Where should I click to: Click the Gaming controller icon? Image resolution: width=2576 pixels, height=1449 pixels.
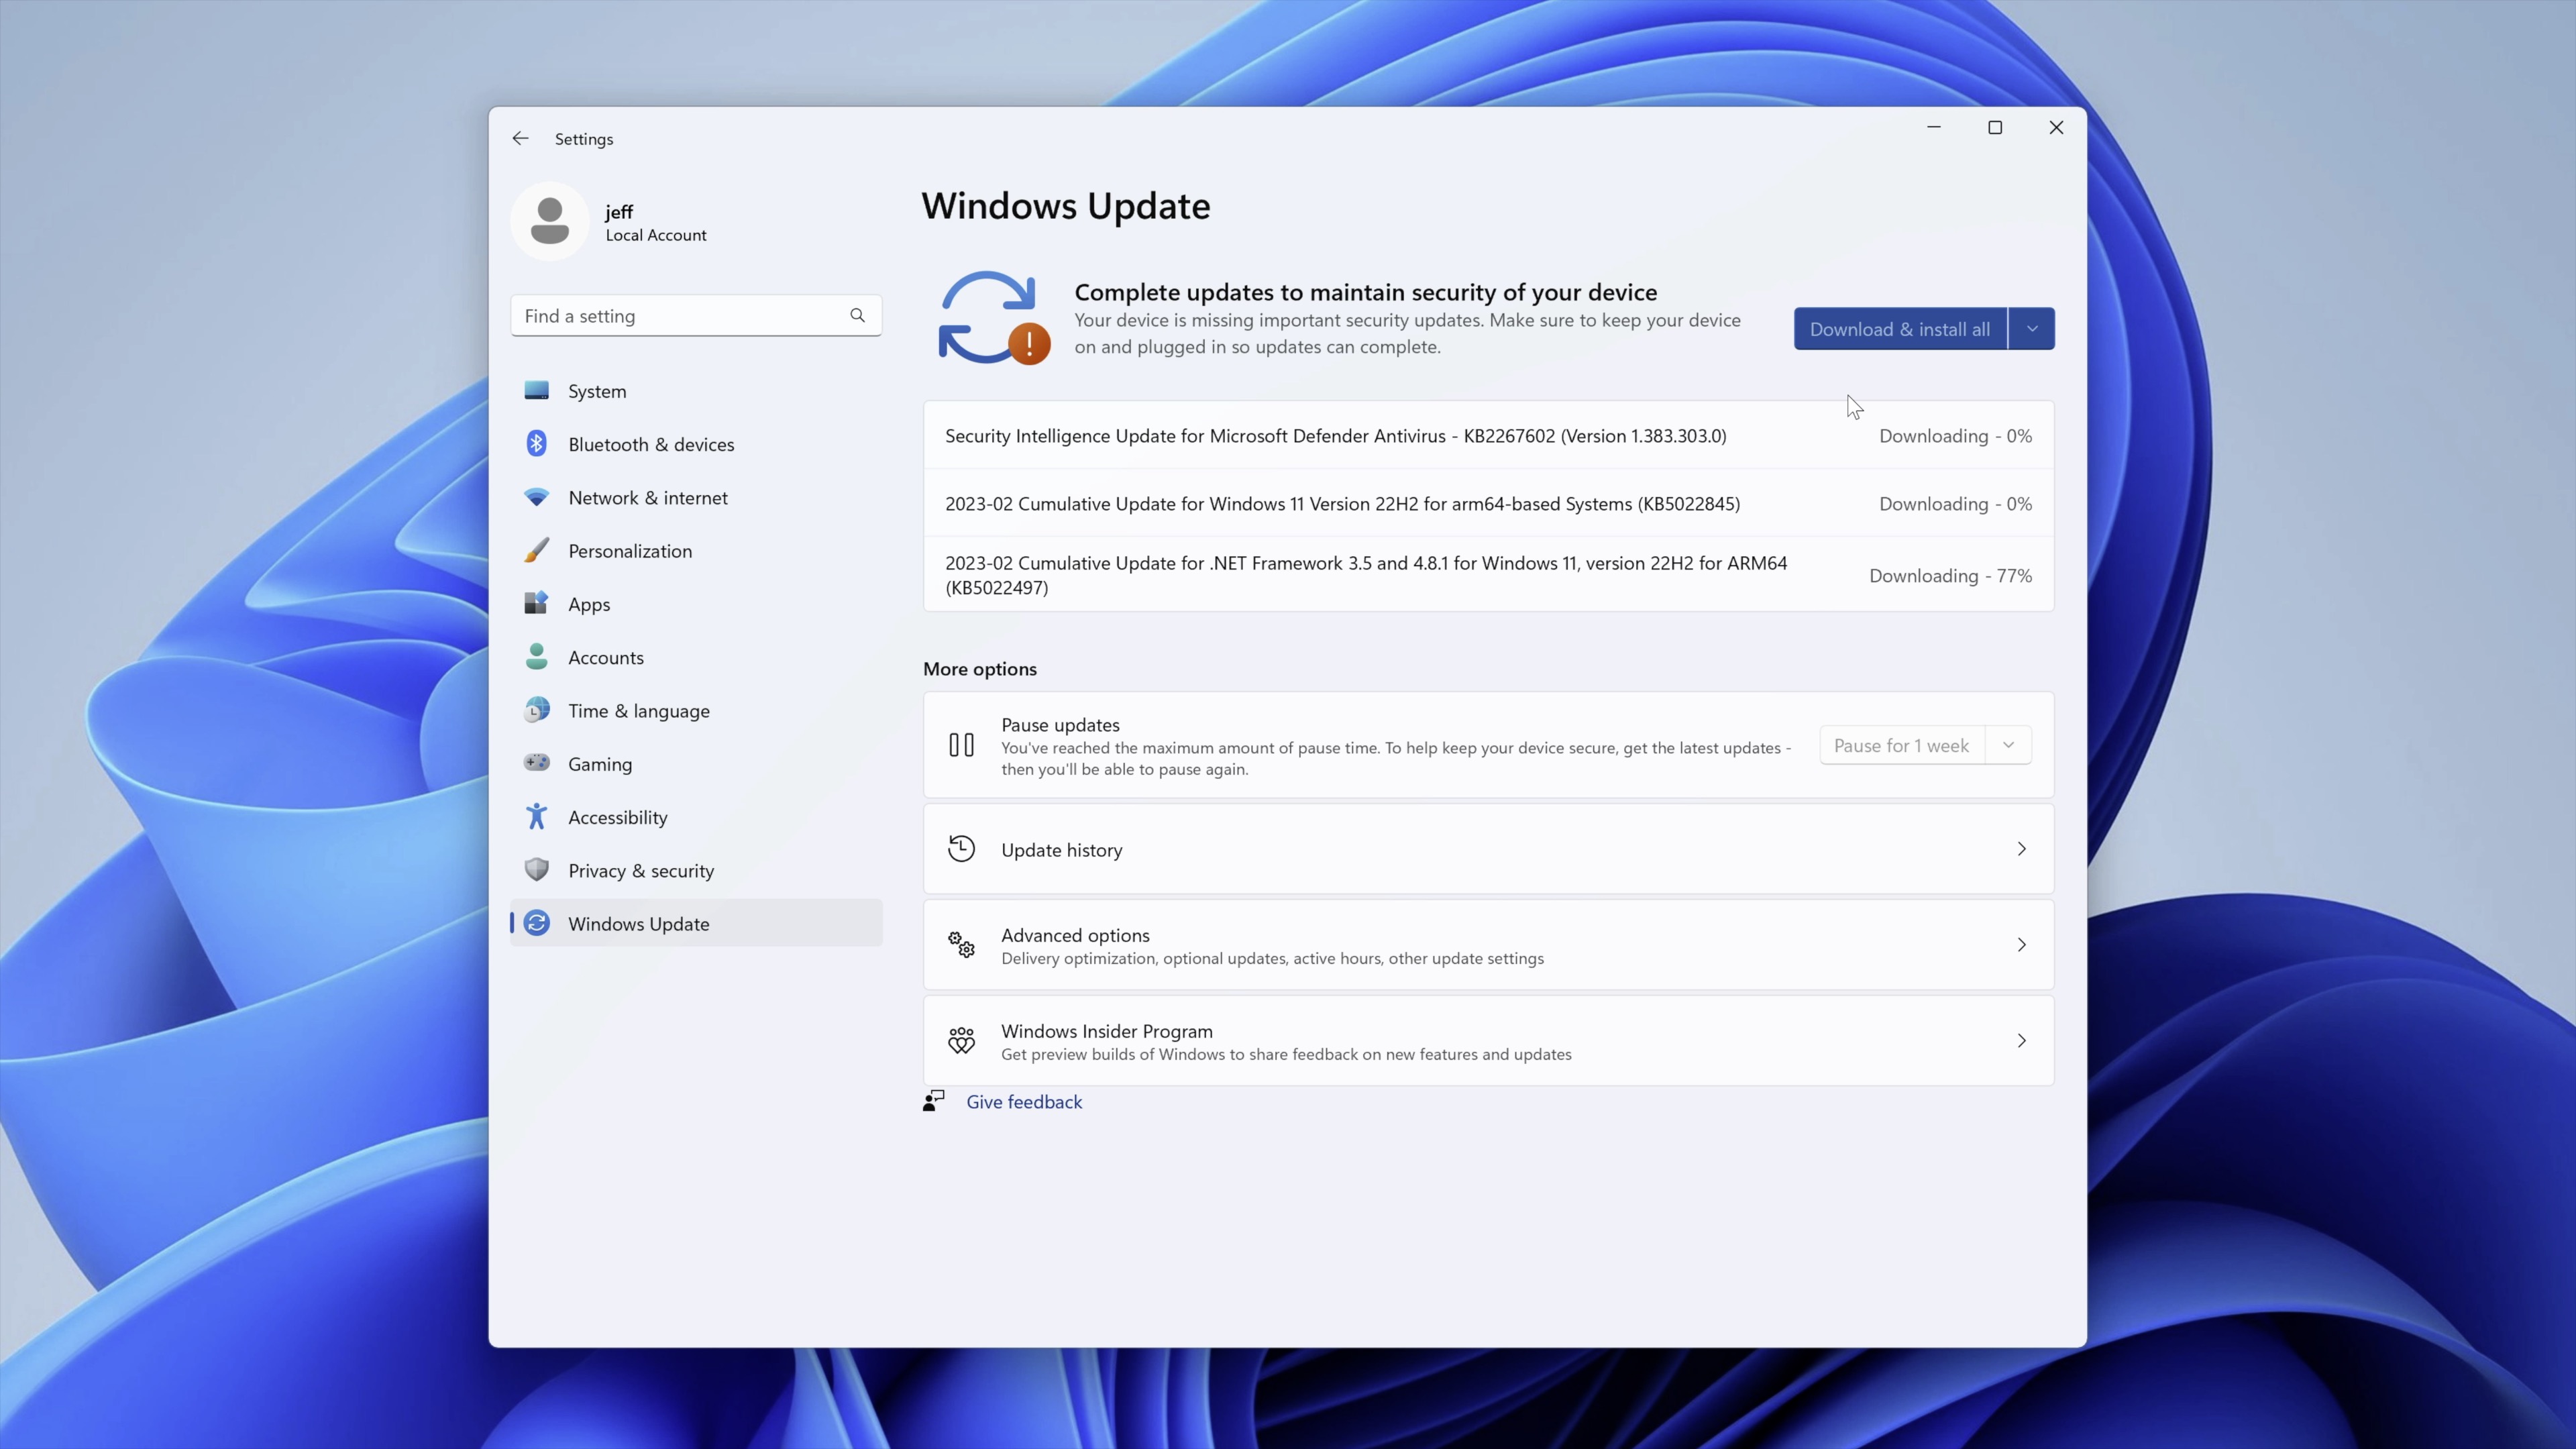pos(537,763)
